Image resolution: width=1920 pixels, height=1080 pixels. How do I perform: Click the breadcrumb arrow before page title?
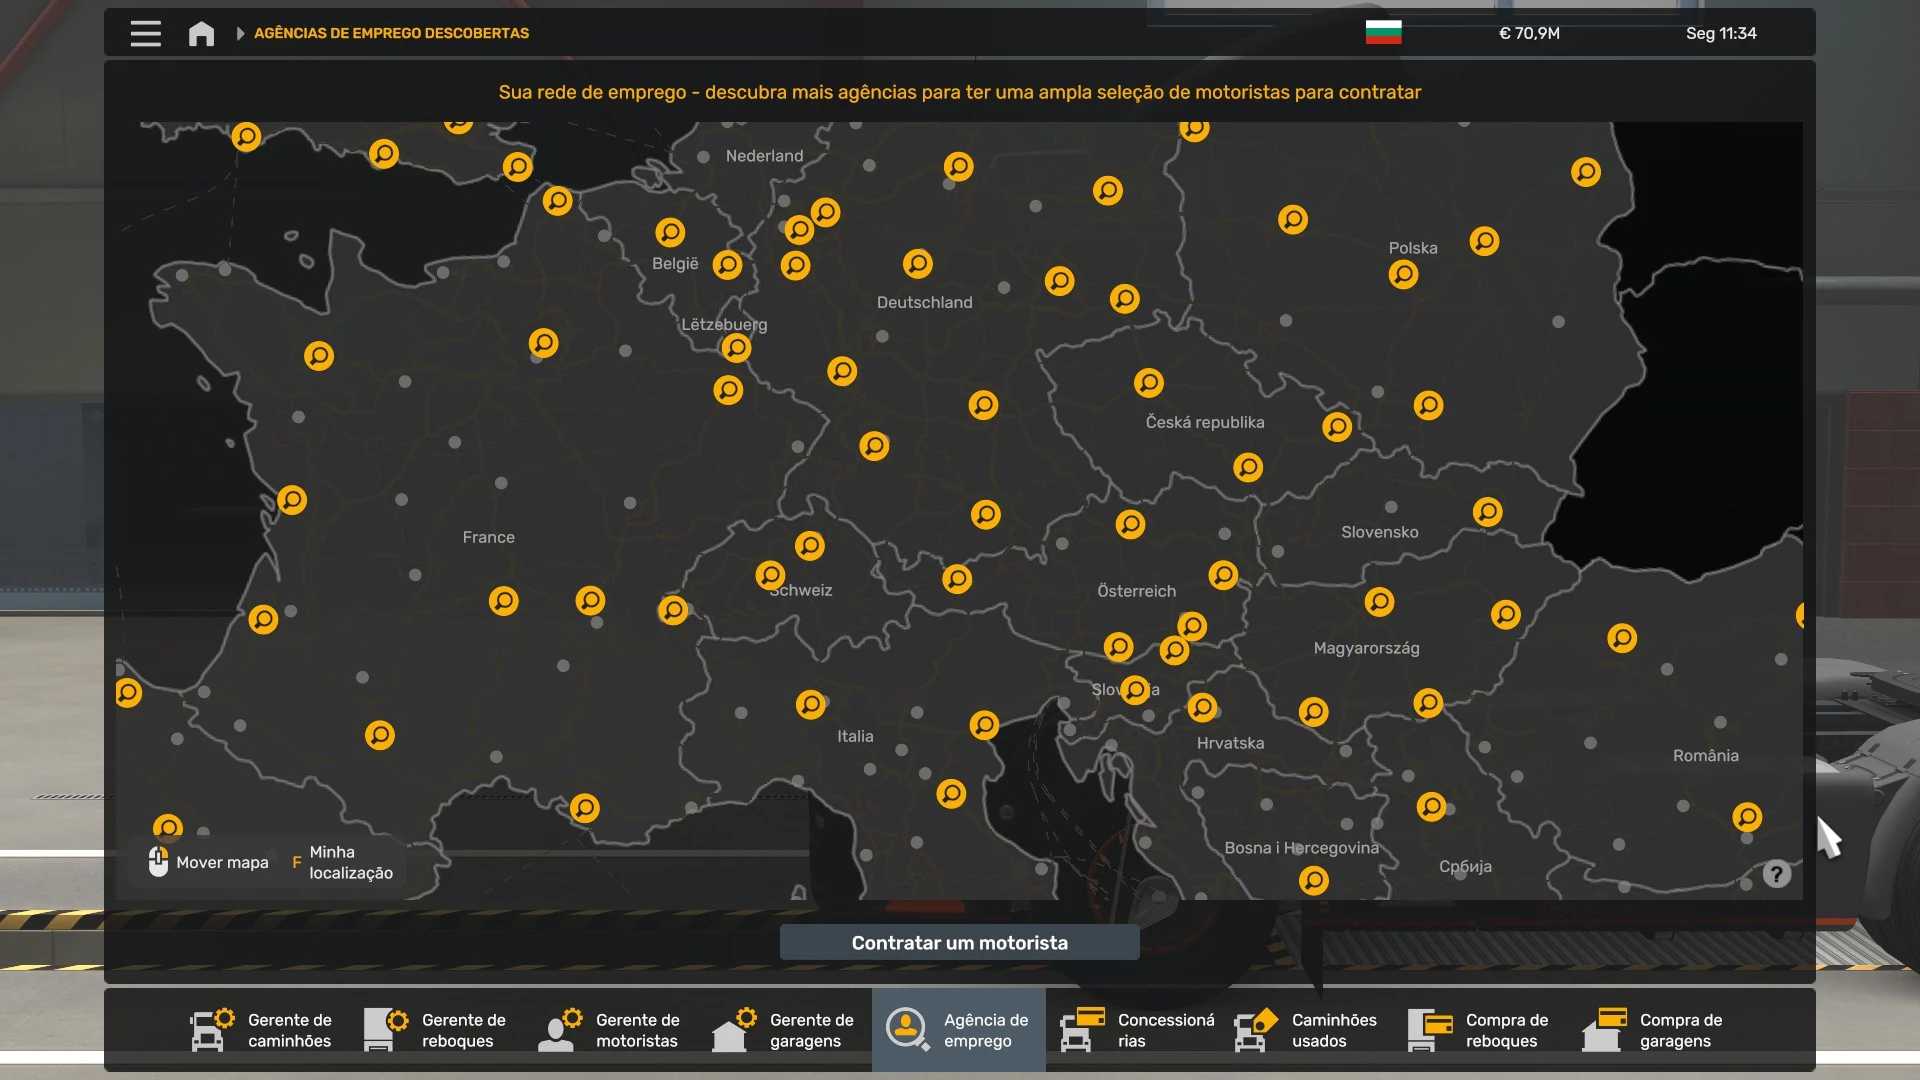click(240, 33)
